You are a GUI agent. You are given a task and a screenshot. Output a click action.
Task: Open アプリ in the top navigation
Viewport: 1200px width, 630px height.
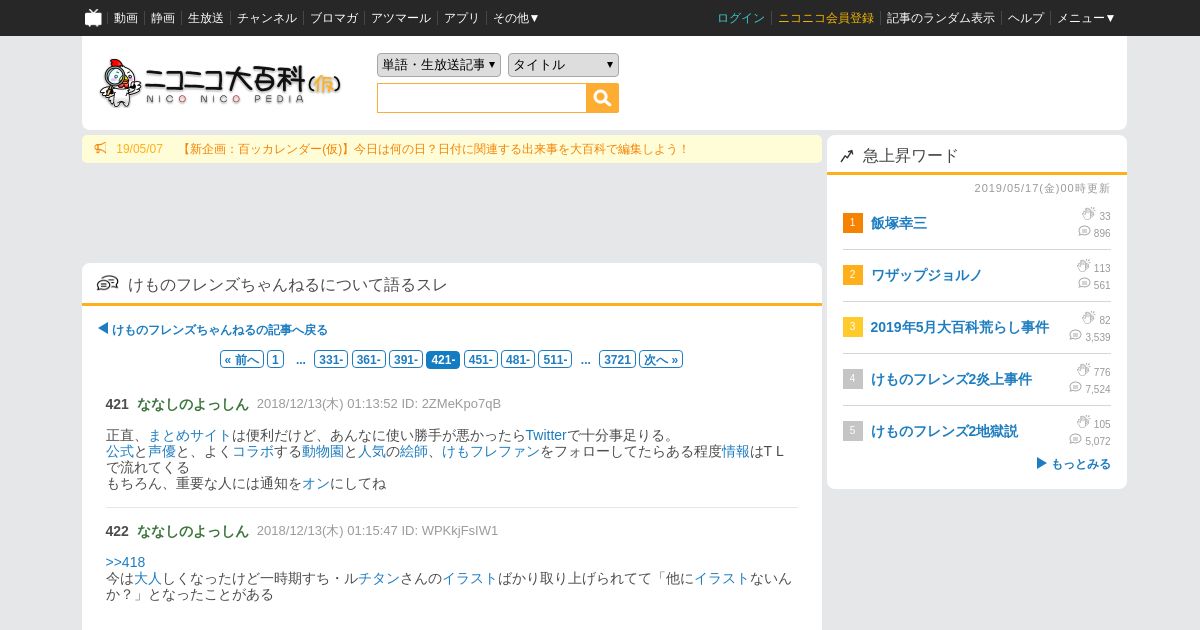[x=462, y=18]
